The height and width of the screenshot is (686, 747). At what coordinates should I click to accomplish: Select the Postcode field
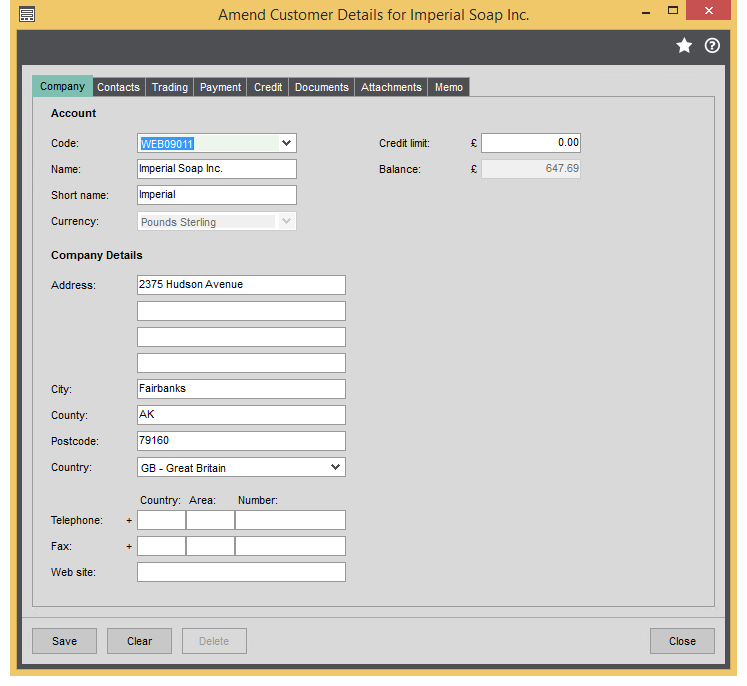click(x=240, y=441)
